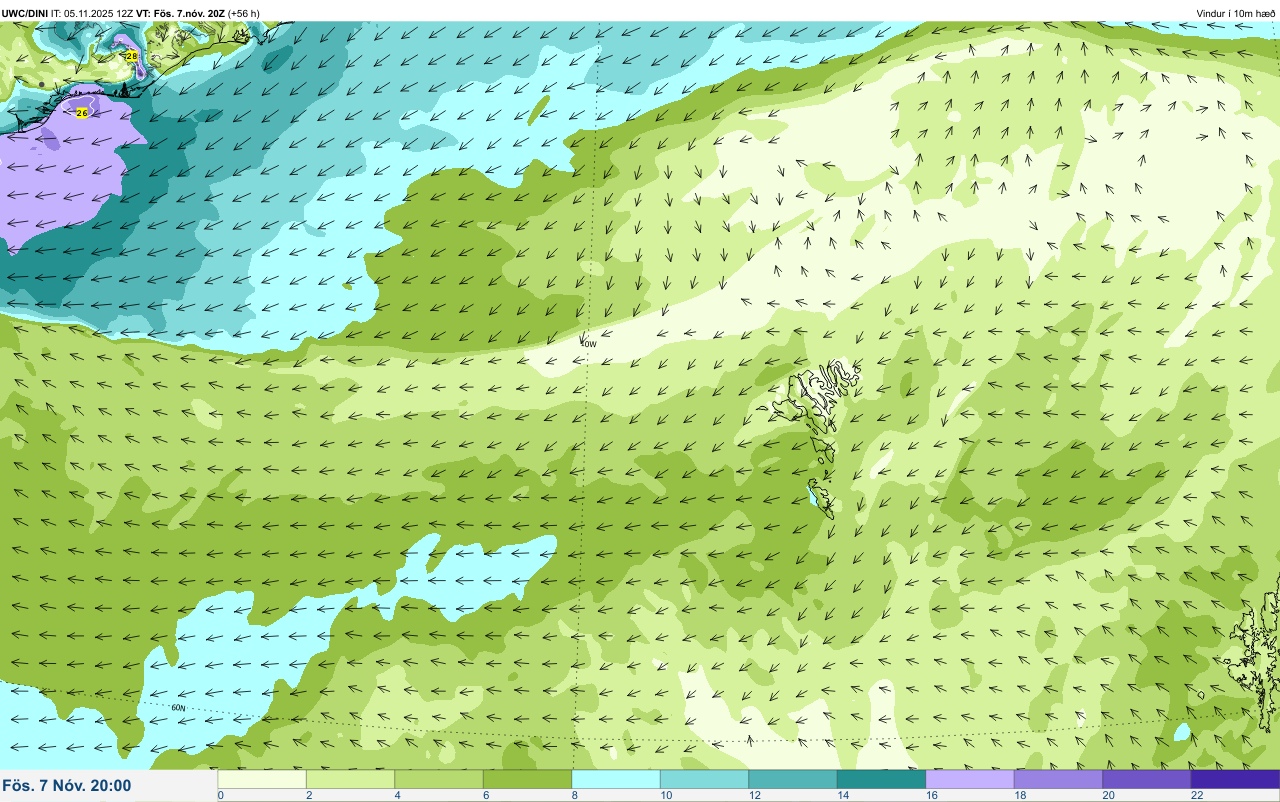Click the yellow '26' wind maximum label
The image size is (1280, 802).
(x=82, y=113)
